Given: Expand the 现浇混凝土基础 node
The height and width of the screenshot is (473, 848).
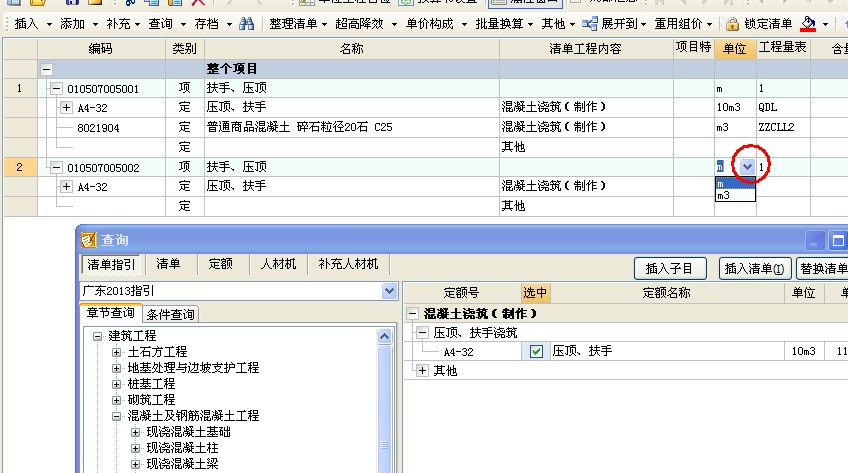Looking at the screenshot, I should point(135,432).
